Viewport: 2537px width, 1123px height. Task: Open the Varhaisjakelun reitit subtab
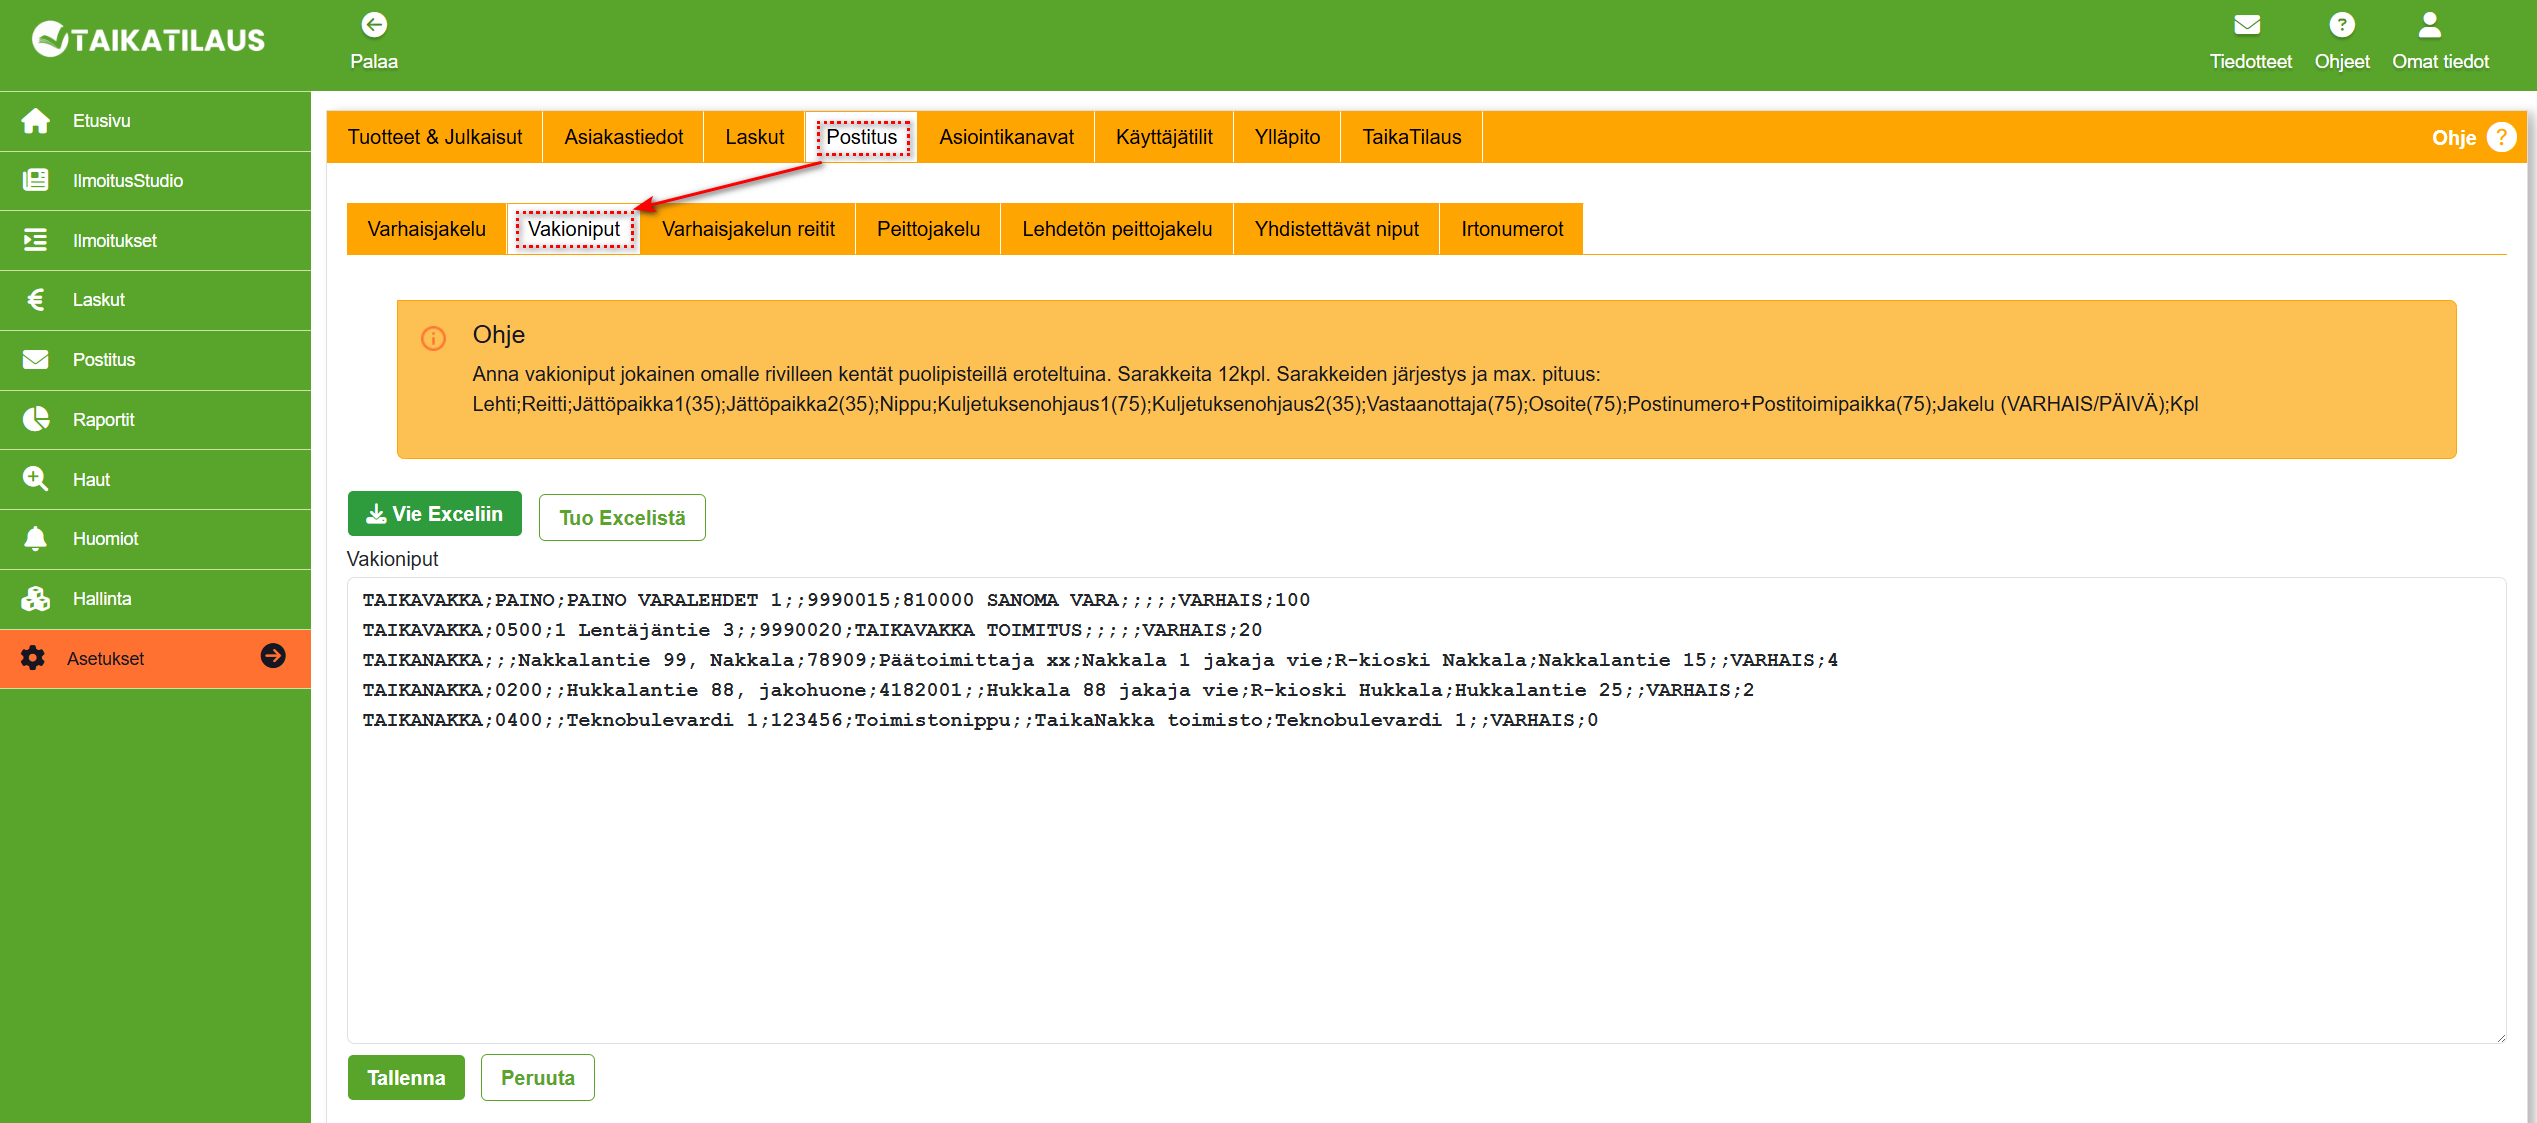point(747,229)
